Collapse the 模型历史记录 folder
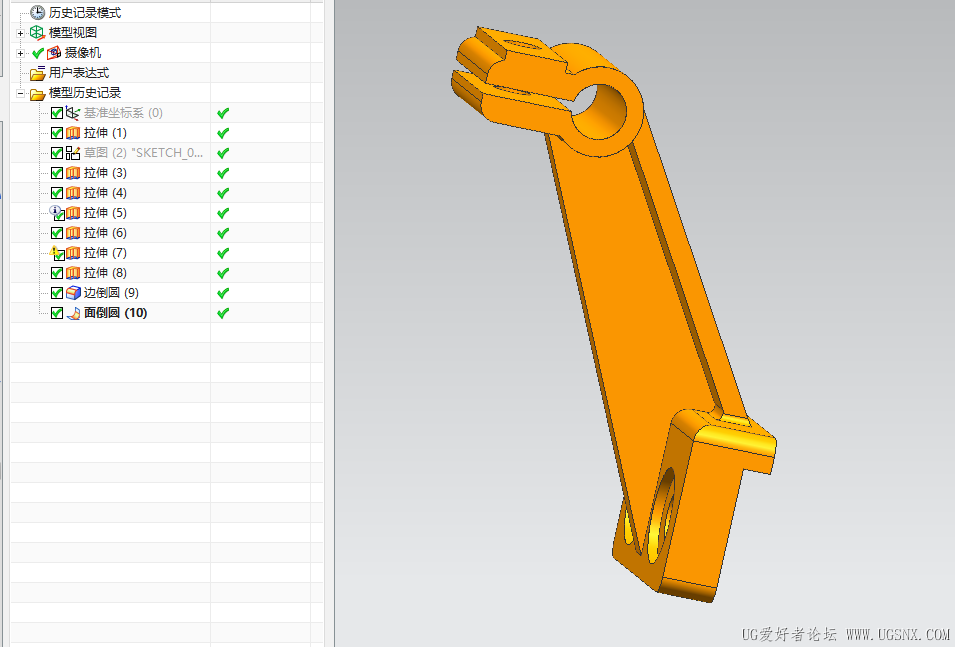 [20, 93]
